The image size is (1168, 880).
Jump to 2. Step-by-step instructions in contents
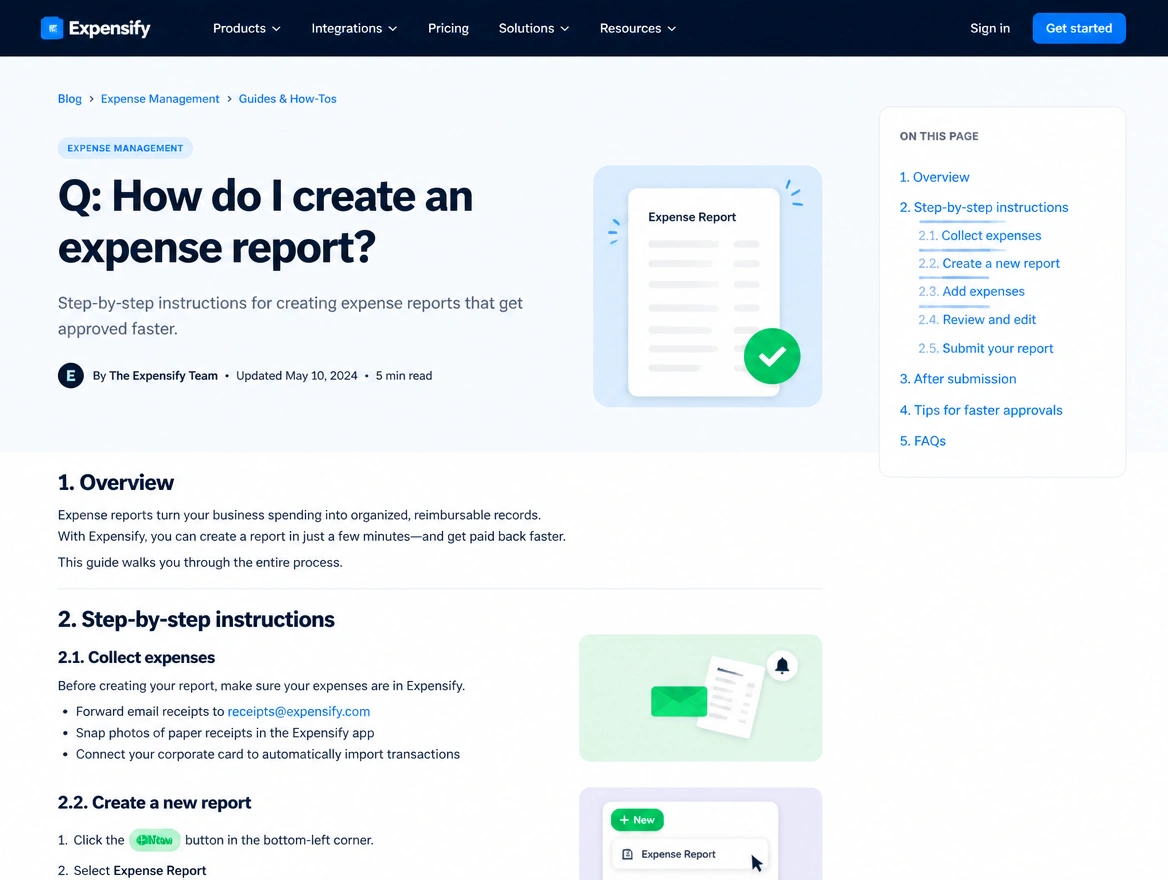tap(983, 207)
